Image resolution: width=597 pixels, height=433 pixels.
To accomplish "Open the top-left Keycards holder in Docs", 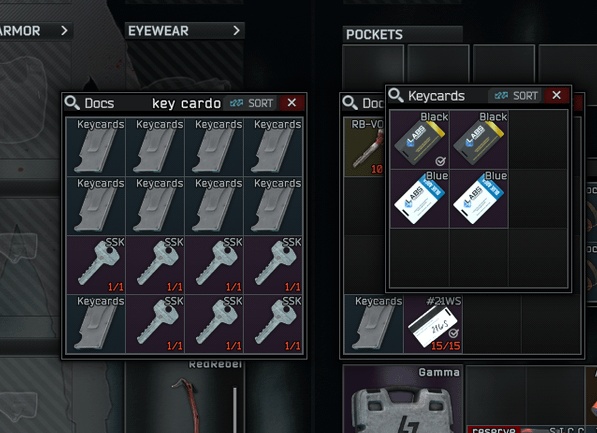I will (x=96, y=147).
